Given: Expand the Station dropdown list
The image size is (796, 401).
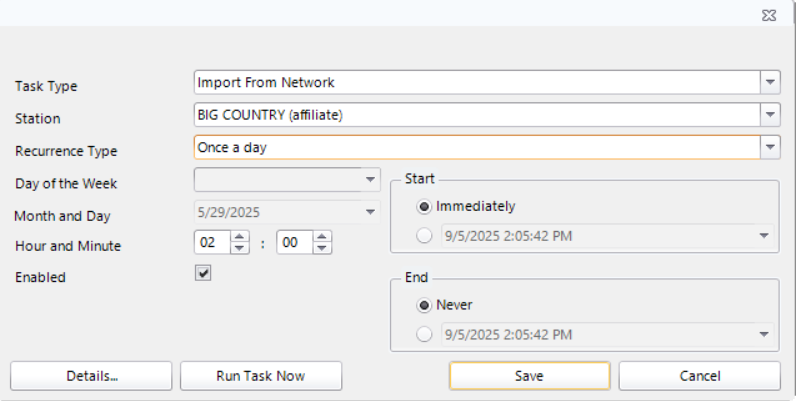Looking at the screenshot, I should 770,114.
